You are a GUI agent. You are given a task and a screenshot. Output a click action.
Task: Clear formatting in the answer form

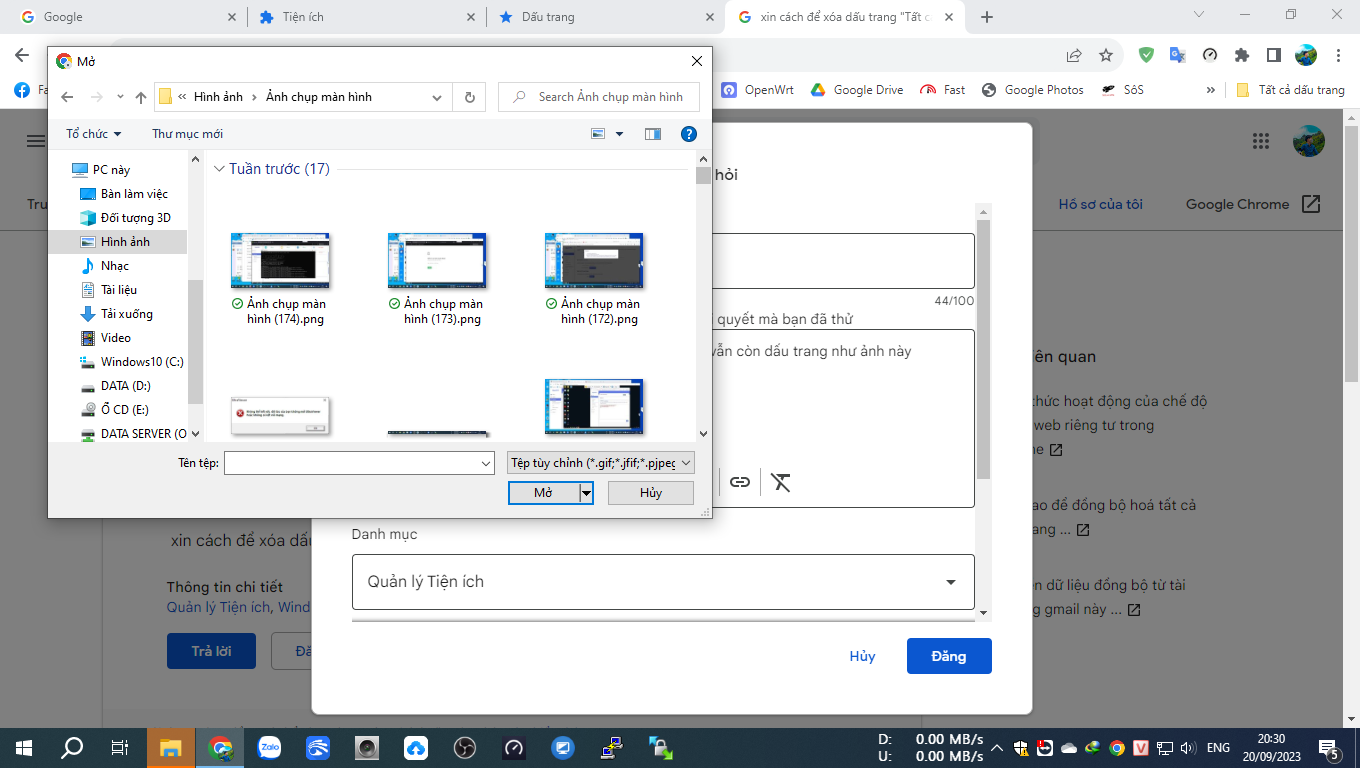point(780,482)
